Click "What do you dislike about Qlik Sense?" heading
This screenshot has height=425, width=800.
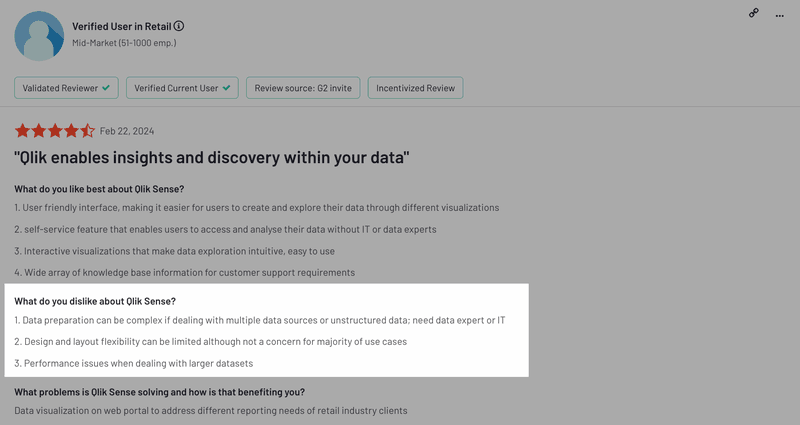95,301
